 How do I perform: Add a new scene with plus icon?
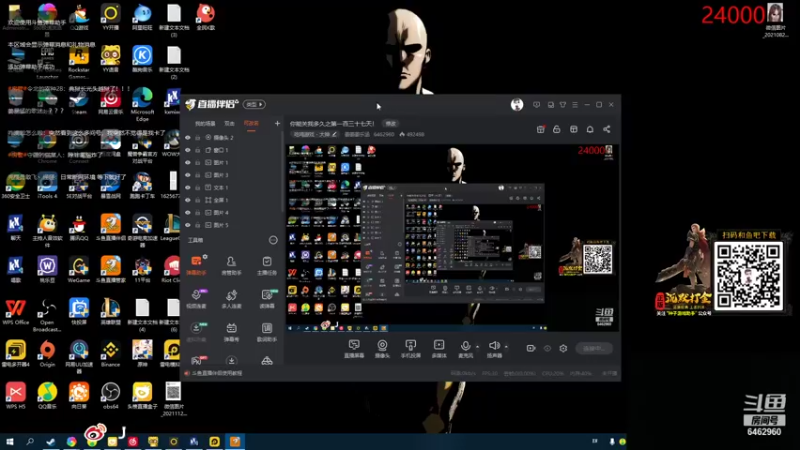coord(277,123)
